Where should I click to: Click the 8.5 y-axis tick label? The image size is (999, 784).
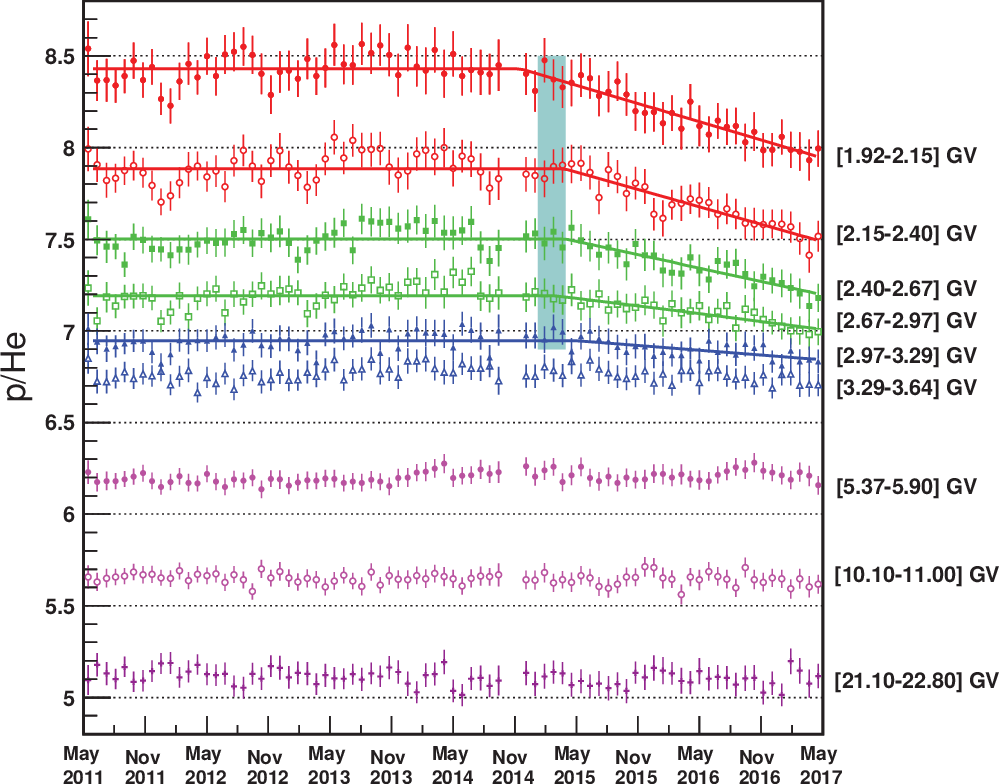(59, 57)
